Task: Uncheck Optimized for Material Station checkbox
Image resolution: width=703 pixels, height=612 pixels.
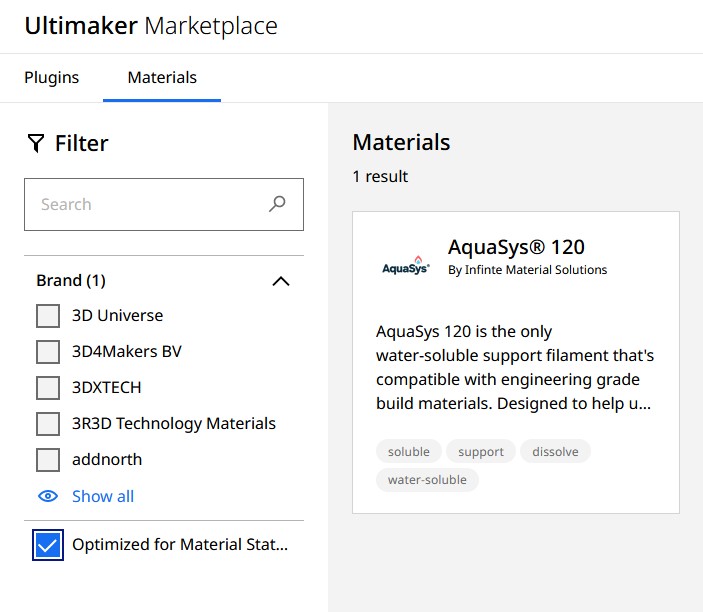Action: (x=48, y=545)
